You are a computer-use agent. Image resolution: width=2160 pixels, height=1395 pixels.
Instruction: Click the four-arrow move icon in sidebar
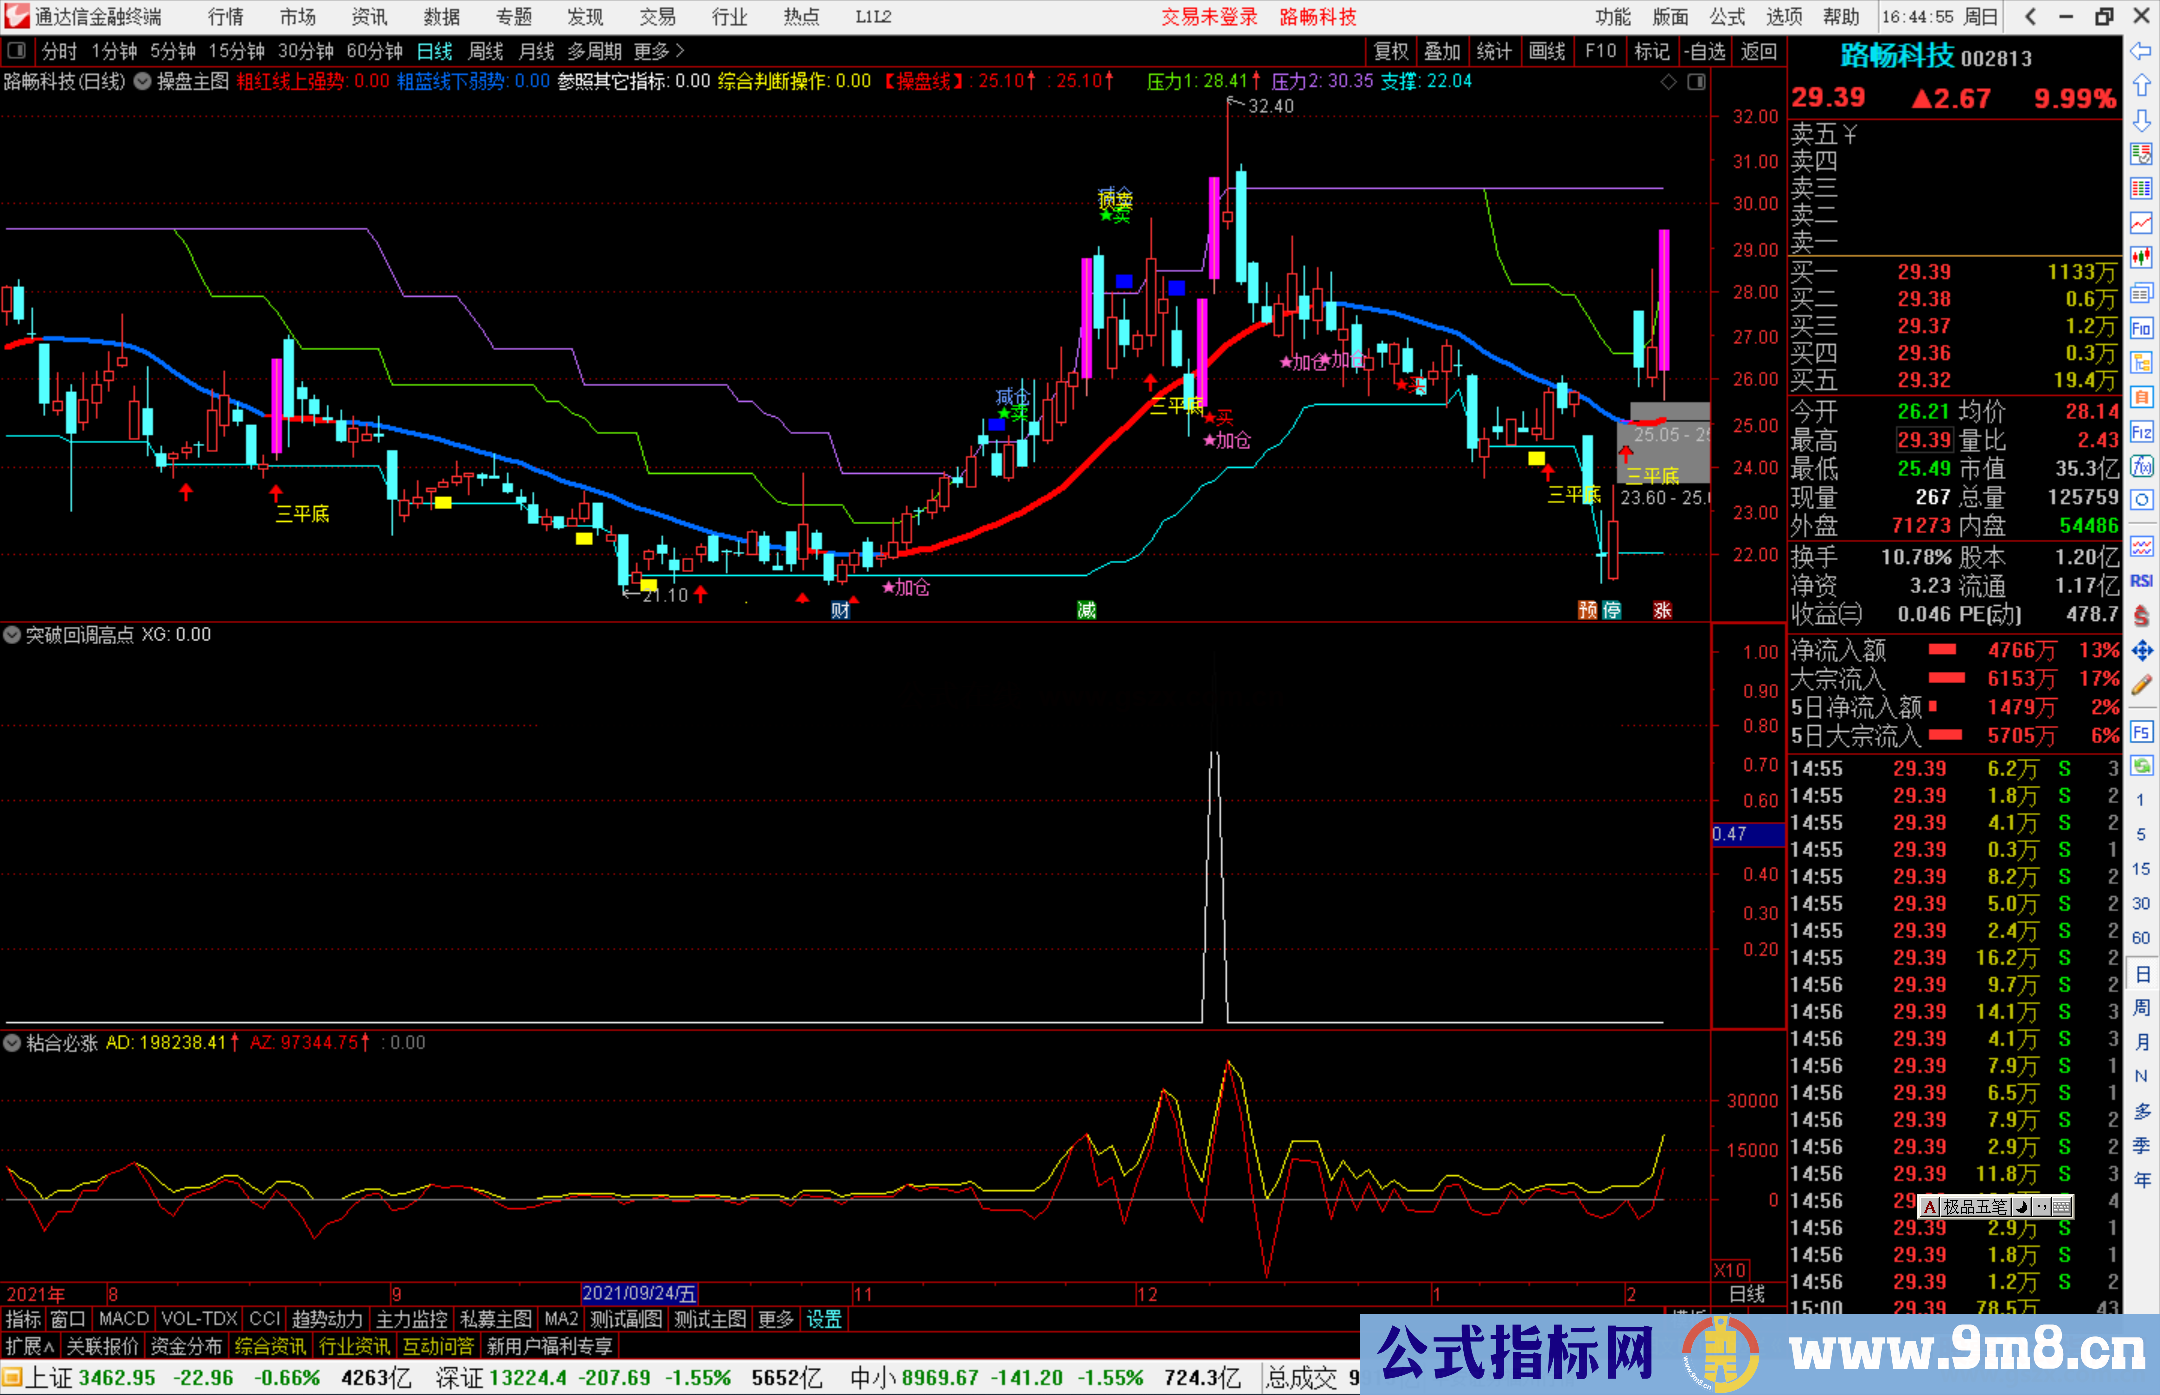click(x=2141, y=651)
